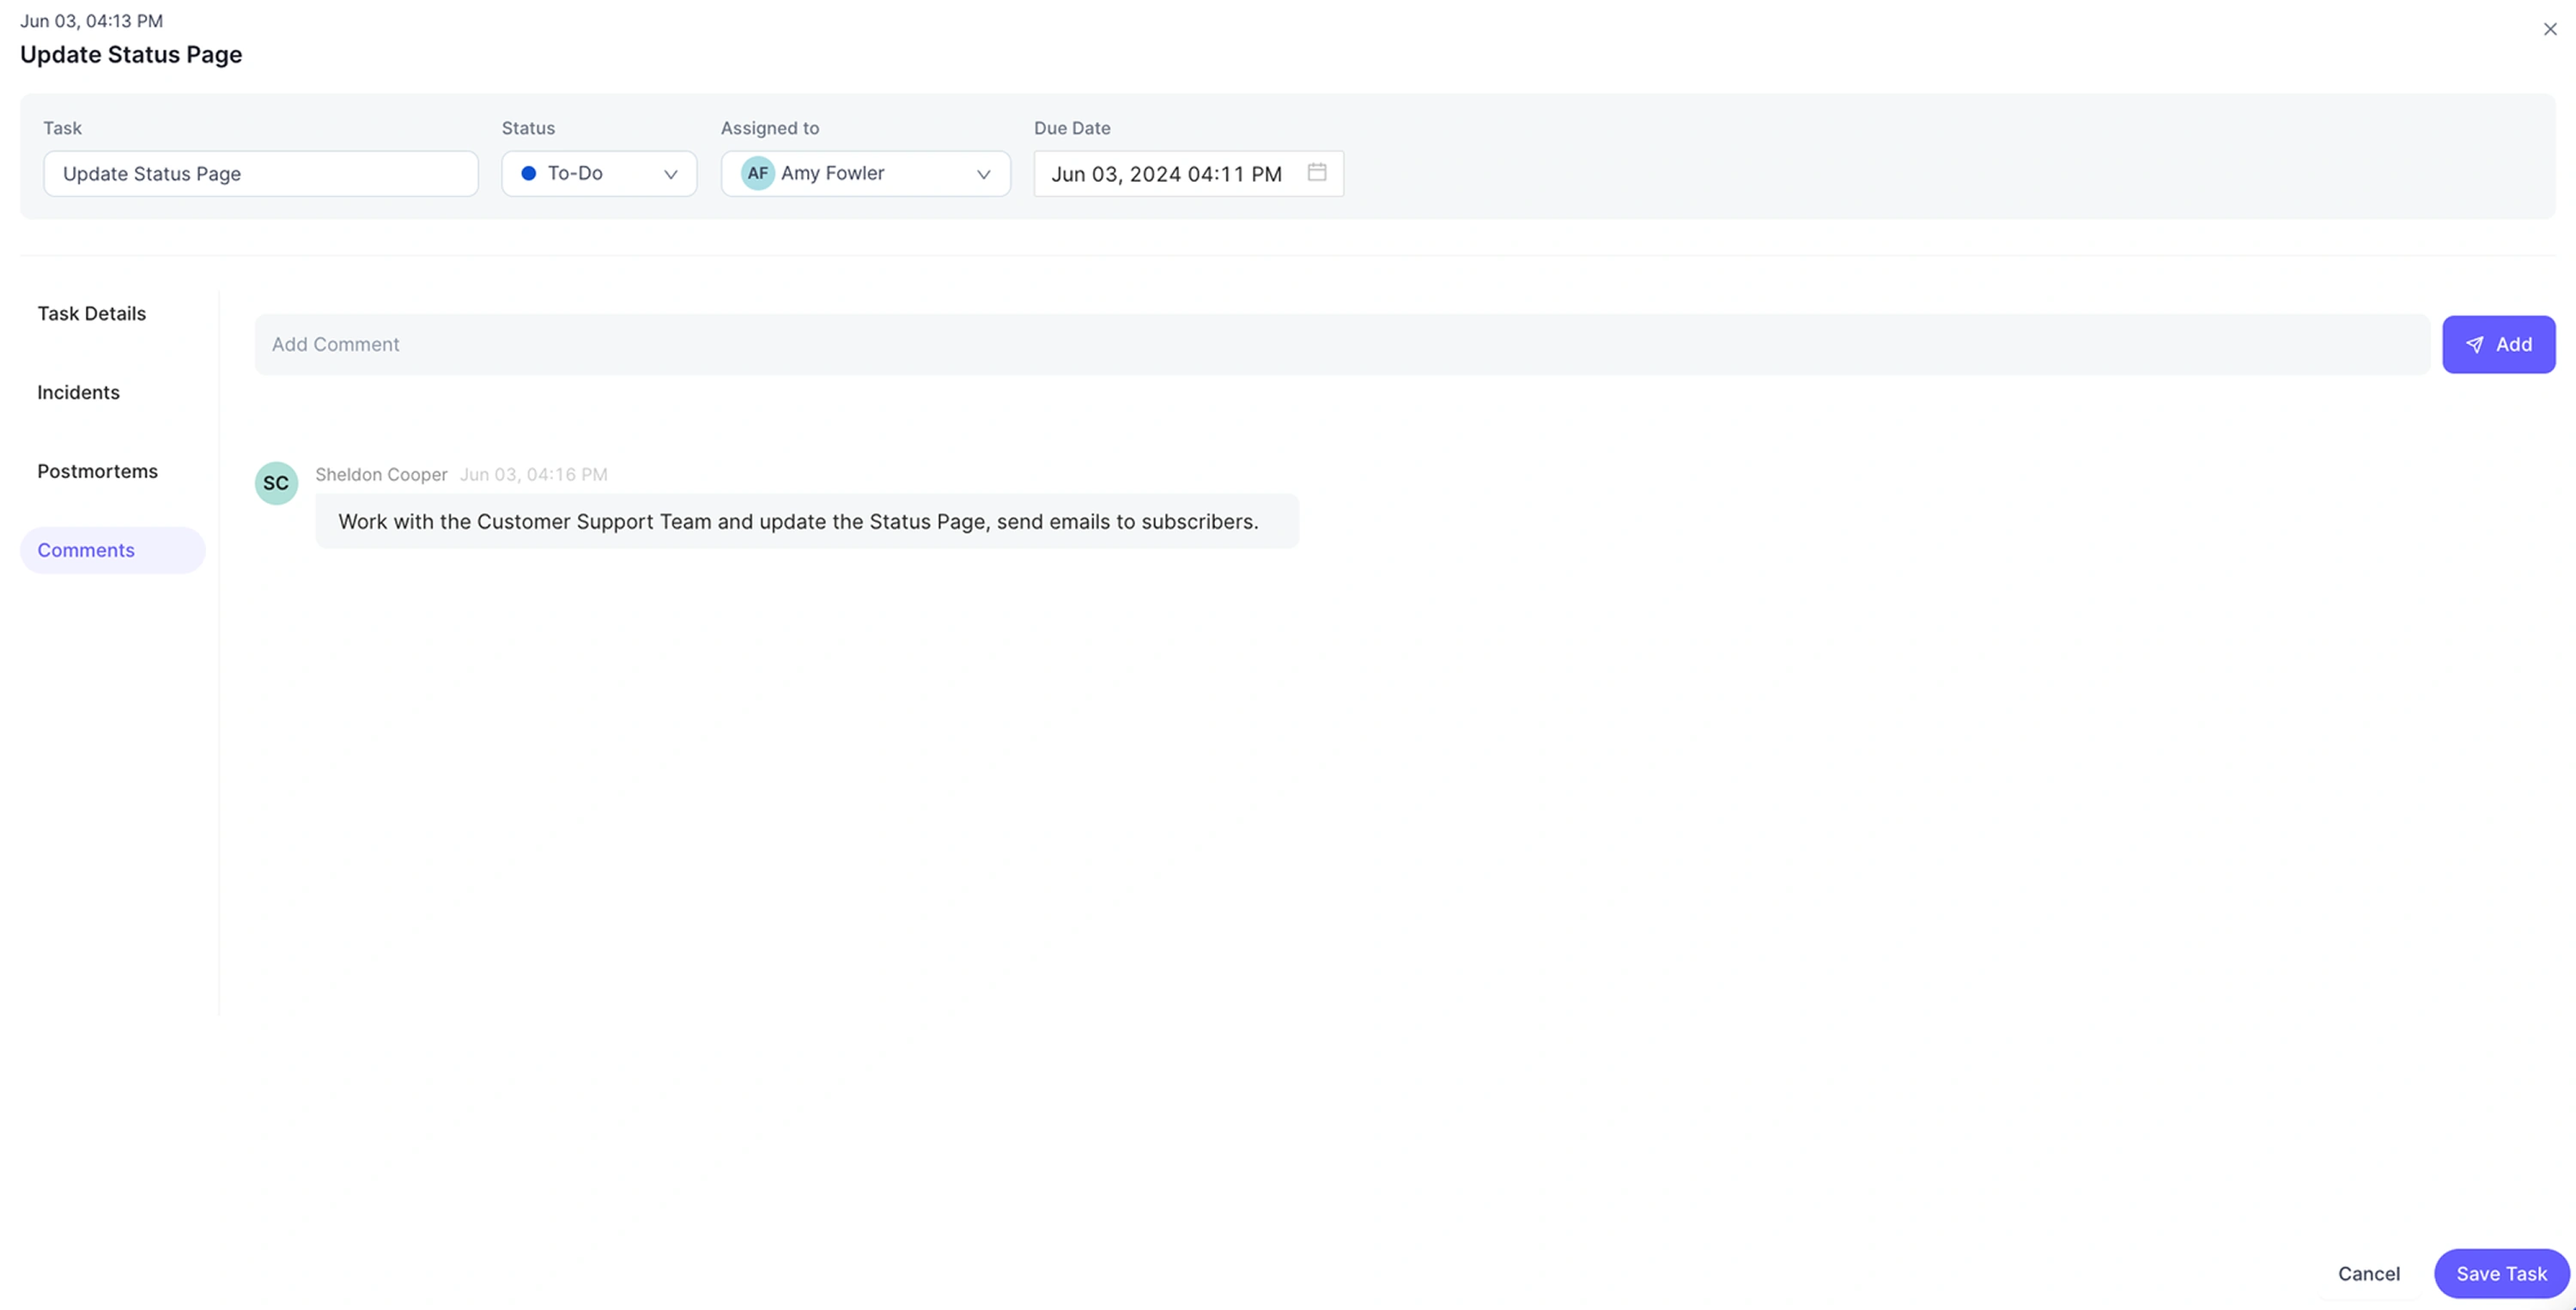The height and width of the screenshot is (1310, 2576).
Task: Click the SC avatar of Sheldon Cooper
Action: pyautogui.click(x=276, y=483)
